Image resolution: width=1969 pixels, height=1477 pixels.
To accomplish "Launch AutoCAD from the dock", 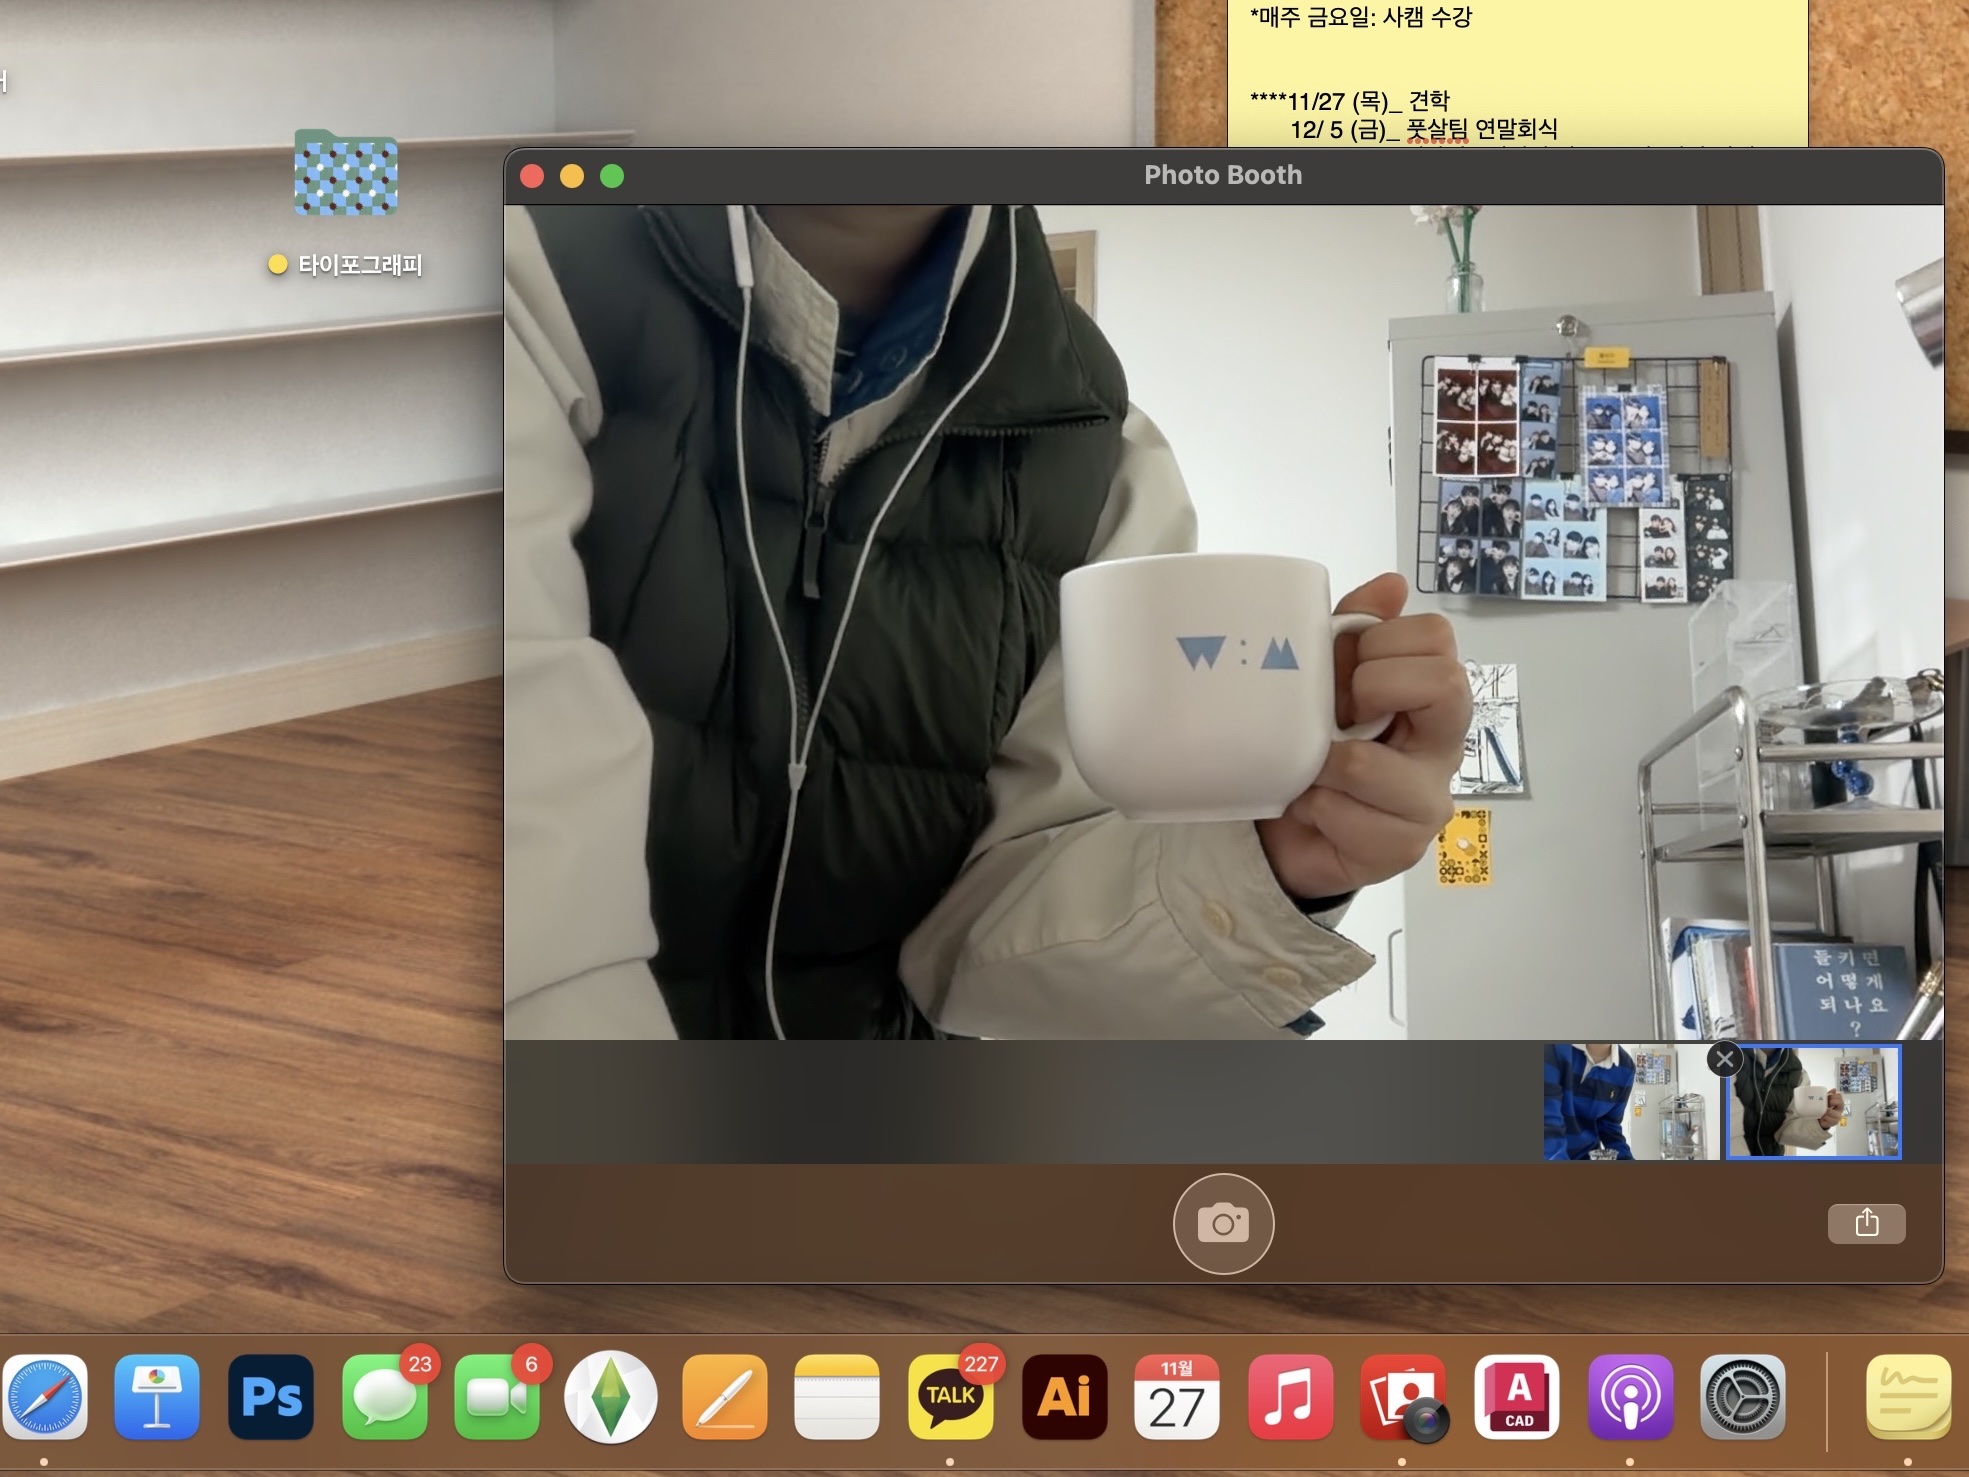I will coord(1517,1397).
